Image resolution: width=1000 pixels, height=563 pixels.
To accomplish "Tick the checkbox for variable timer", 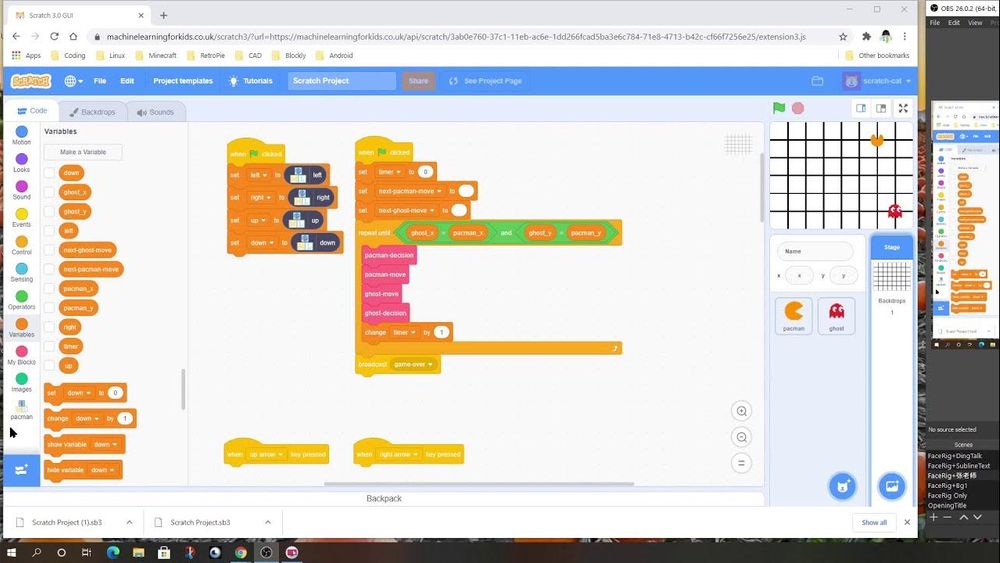I will pos(49,346).
